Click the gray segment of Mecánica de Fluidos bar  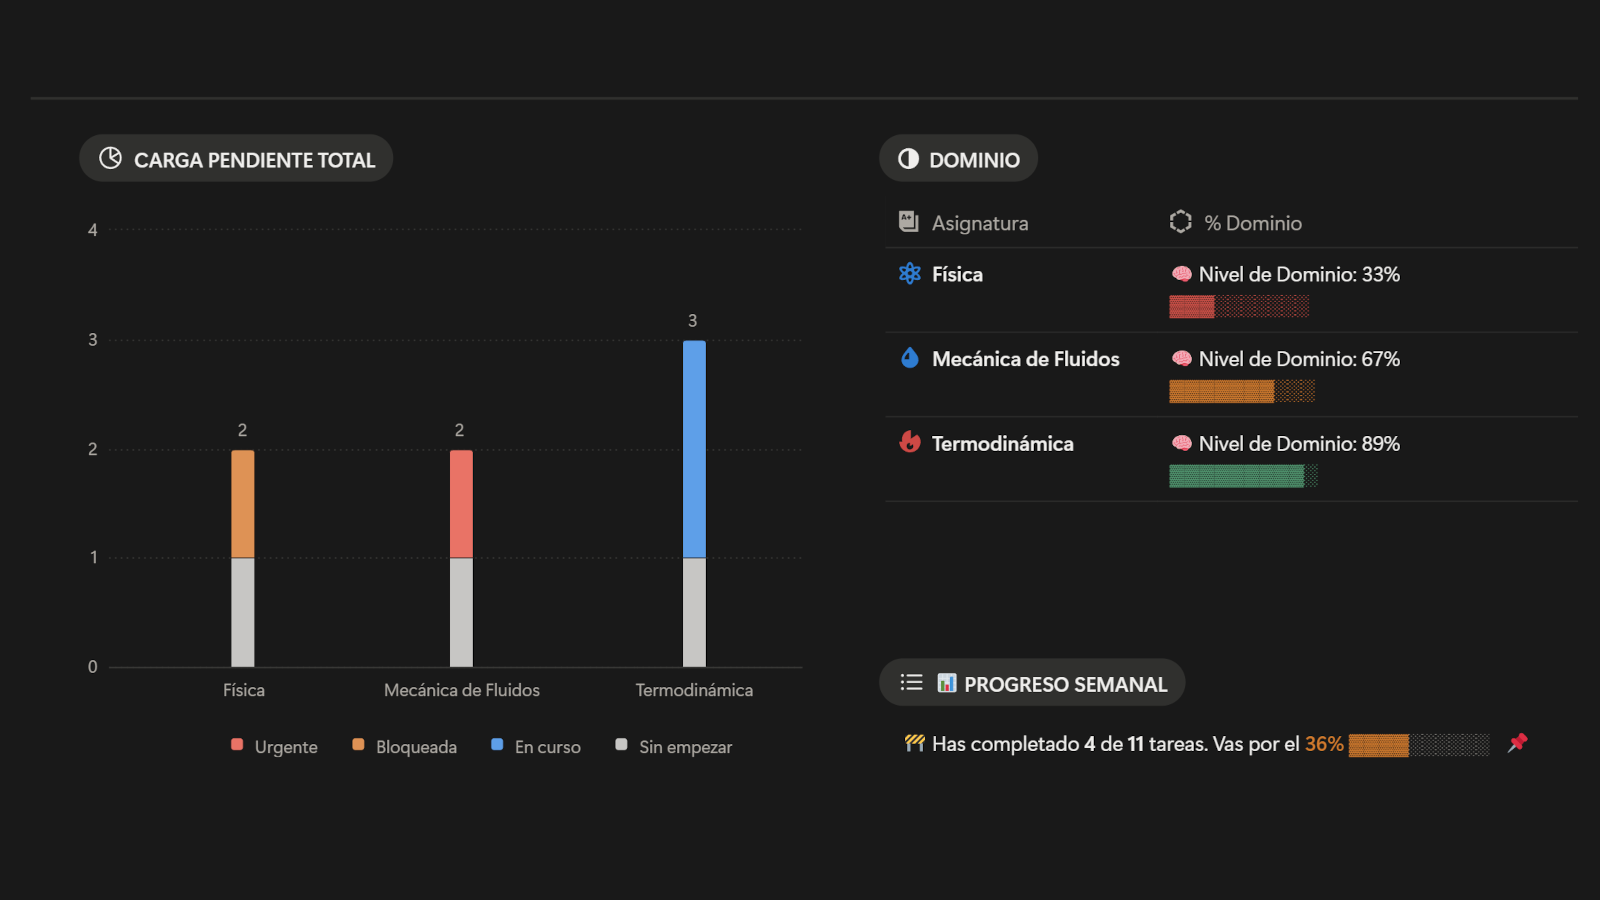tap(461, 612)
